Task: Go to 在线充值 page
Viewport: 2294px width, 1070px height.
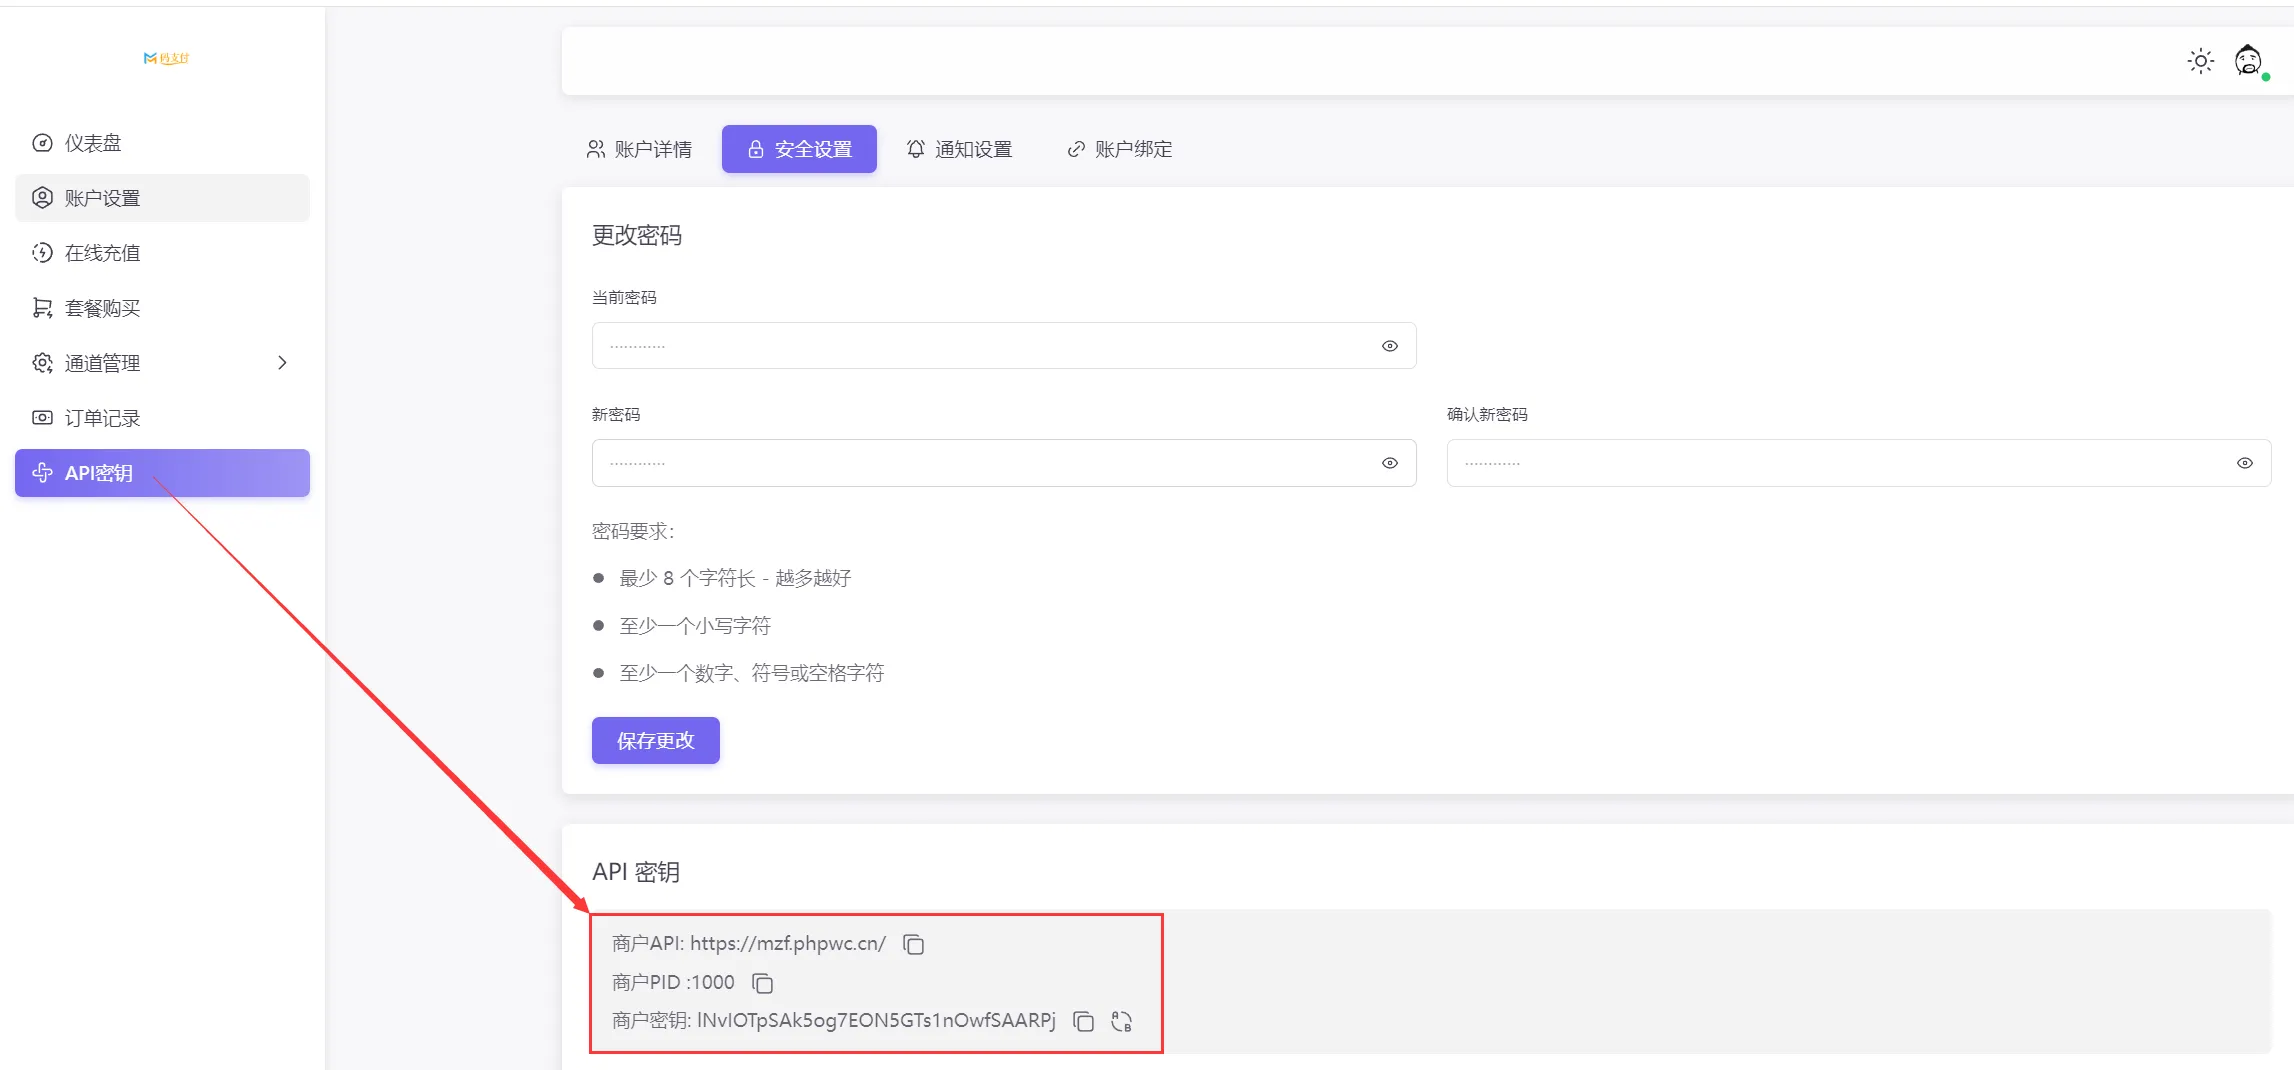Action: click(102, 253)
